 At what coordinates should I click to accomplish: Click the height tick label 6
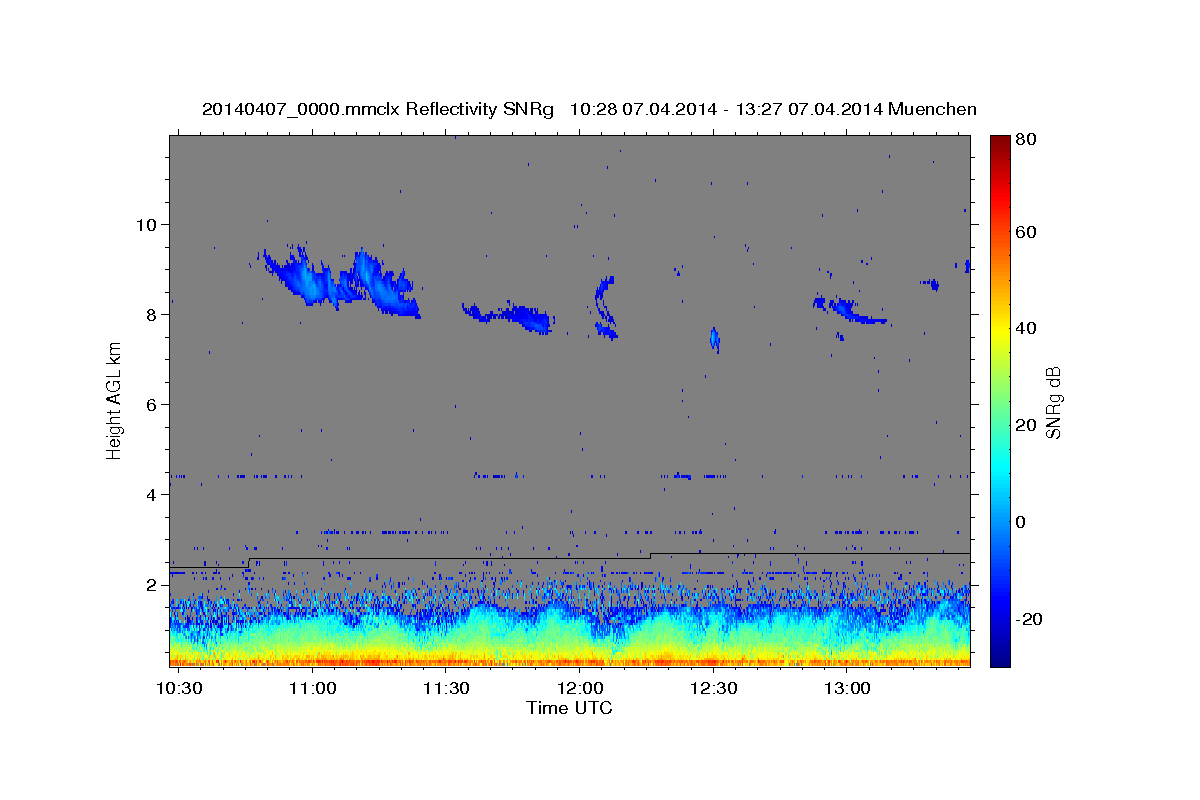coord(153,404)
